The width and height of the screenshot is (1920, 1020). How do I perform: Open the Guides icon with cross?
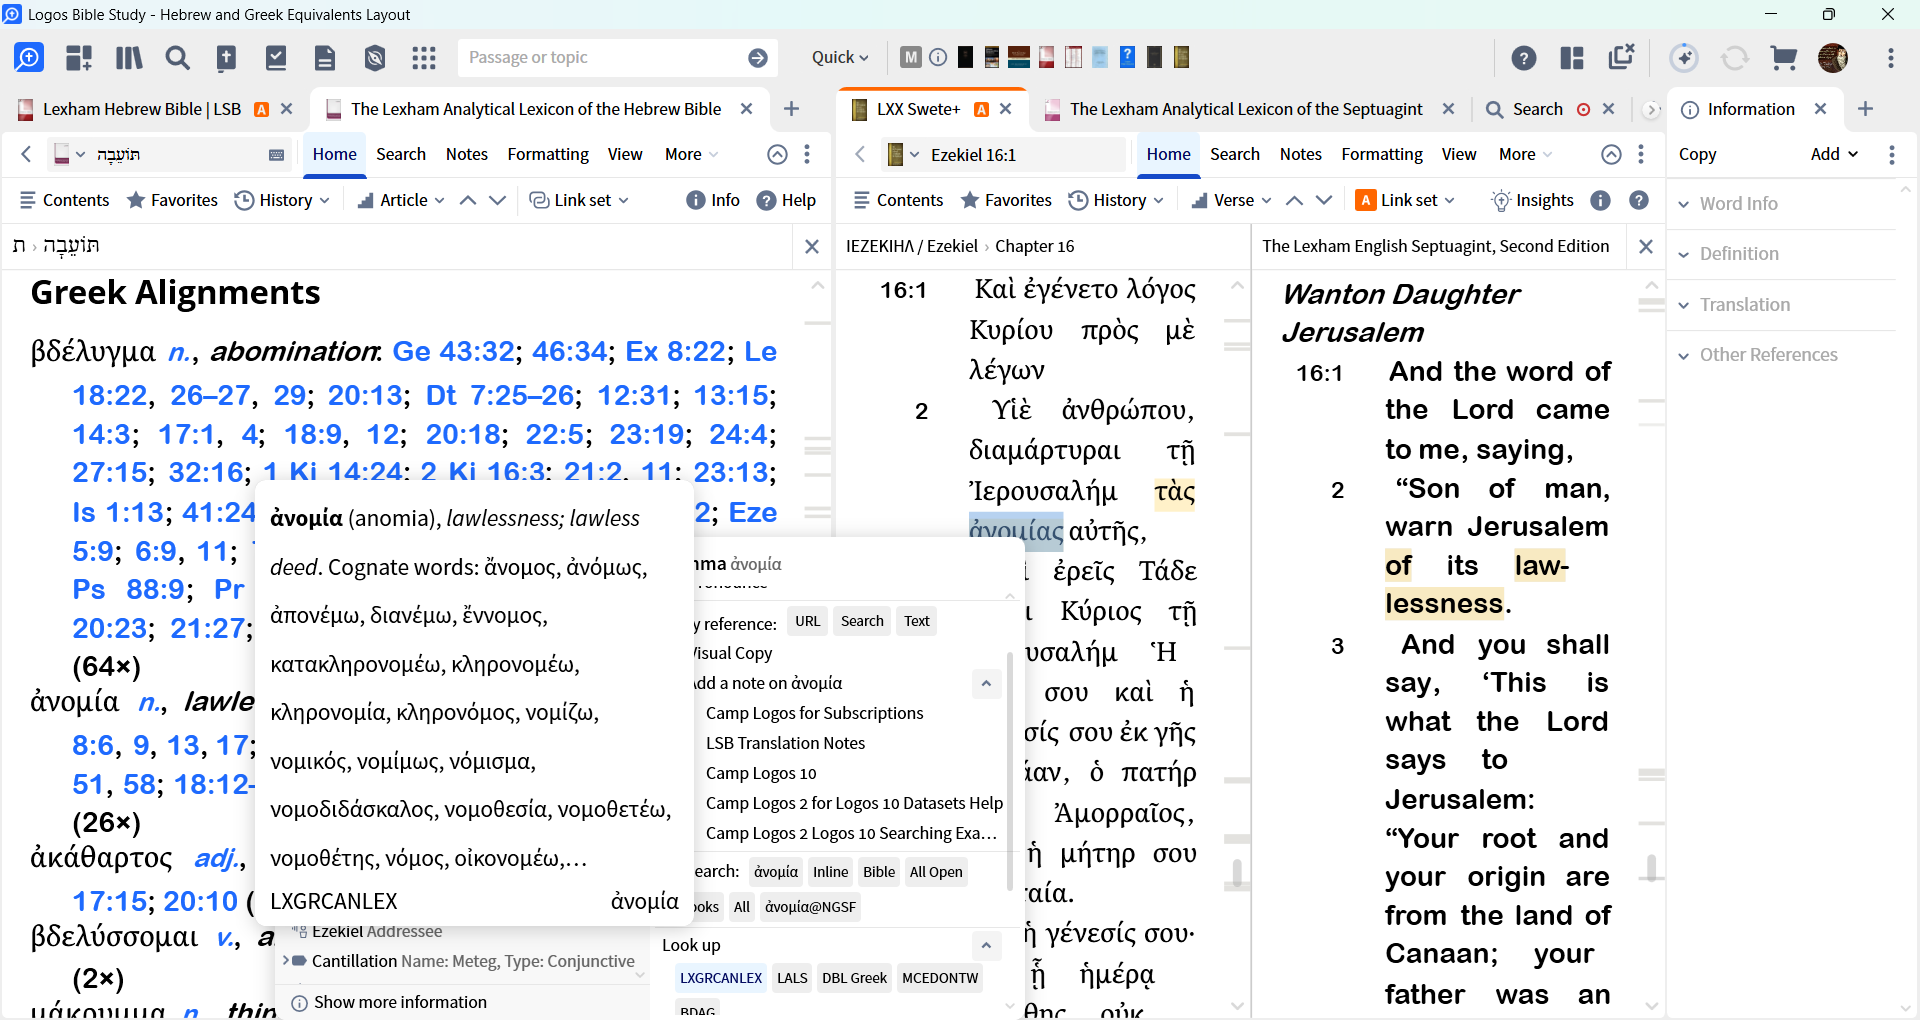pyautogui.click(x=227, y=58)
